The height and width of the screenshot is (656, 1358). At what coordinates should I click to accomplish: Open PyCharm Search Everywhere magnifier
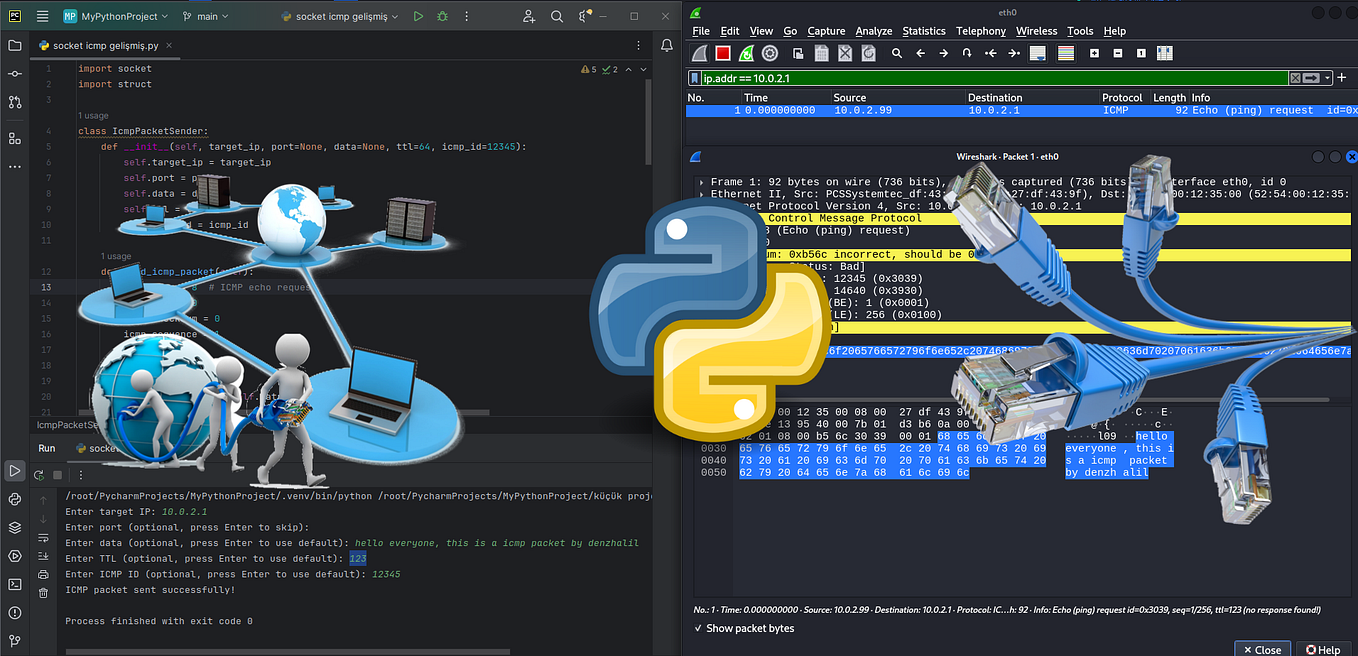tap(557, 16)
